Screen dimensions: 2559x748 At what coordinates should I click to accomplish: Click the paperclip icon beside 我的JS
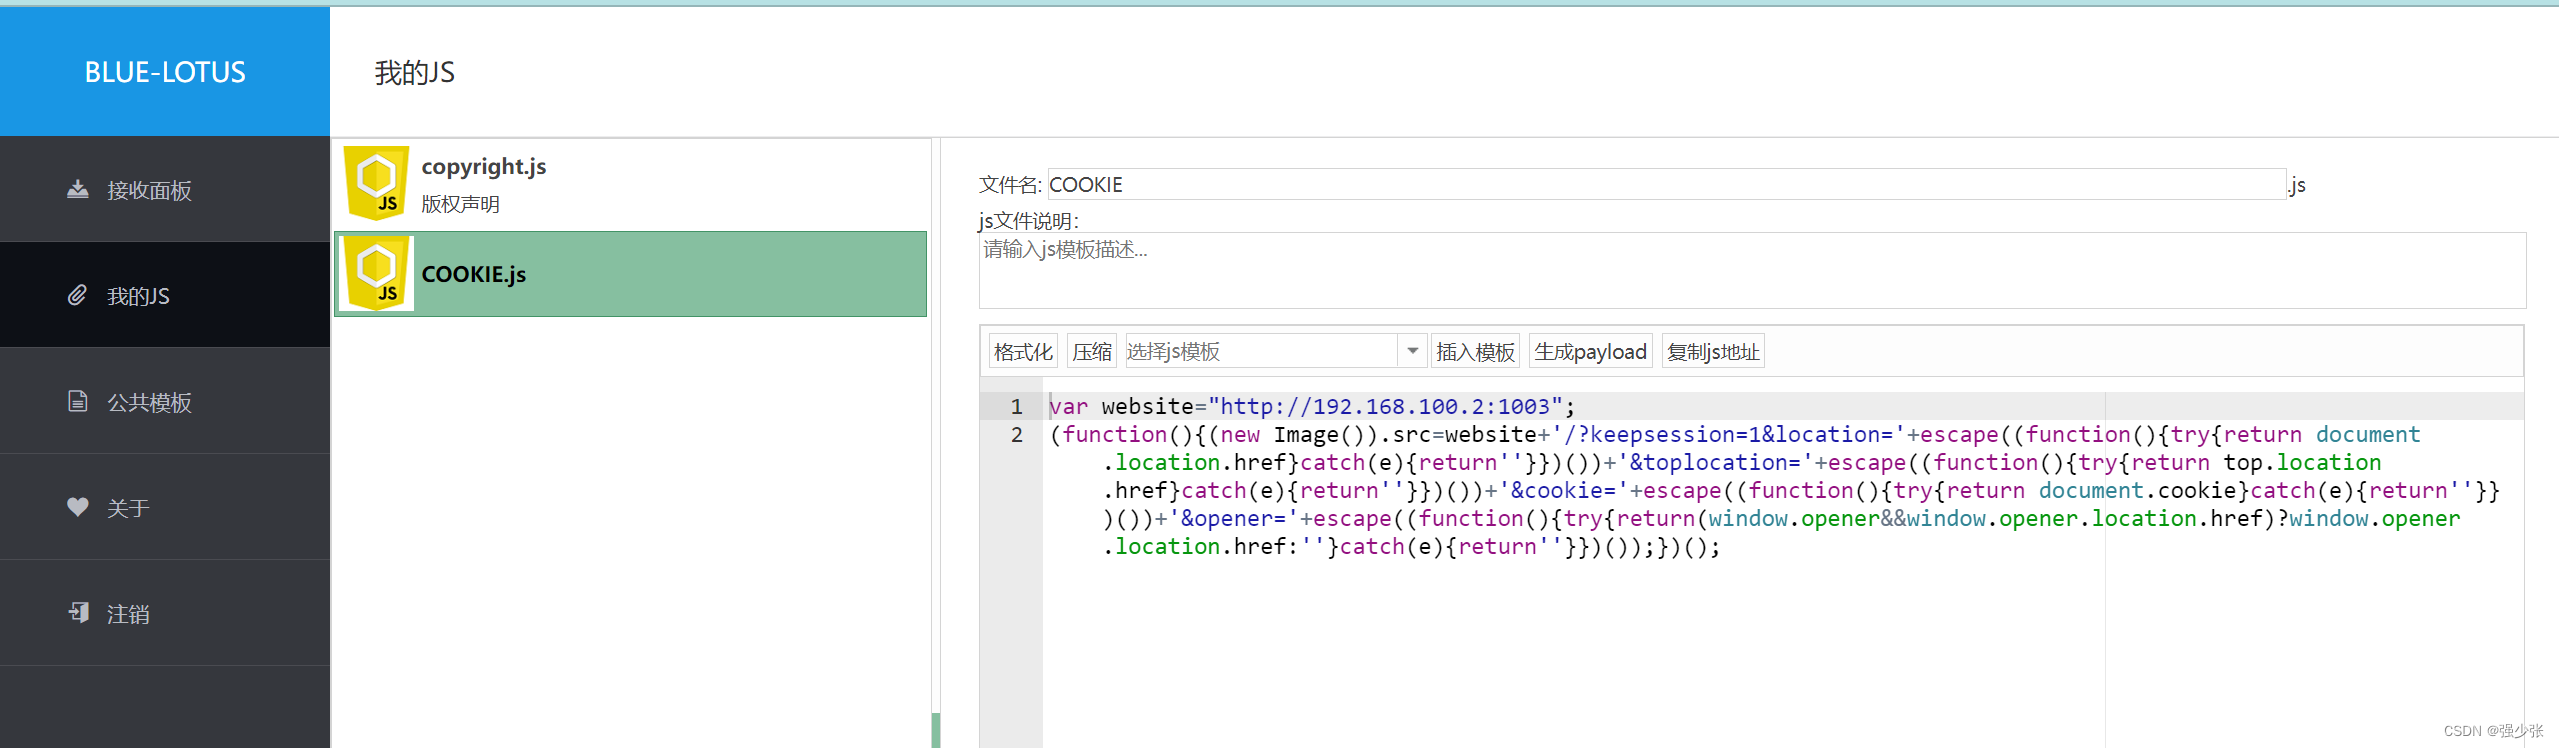pyautogui.click(x=77, y=295)
